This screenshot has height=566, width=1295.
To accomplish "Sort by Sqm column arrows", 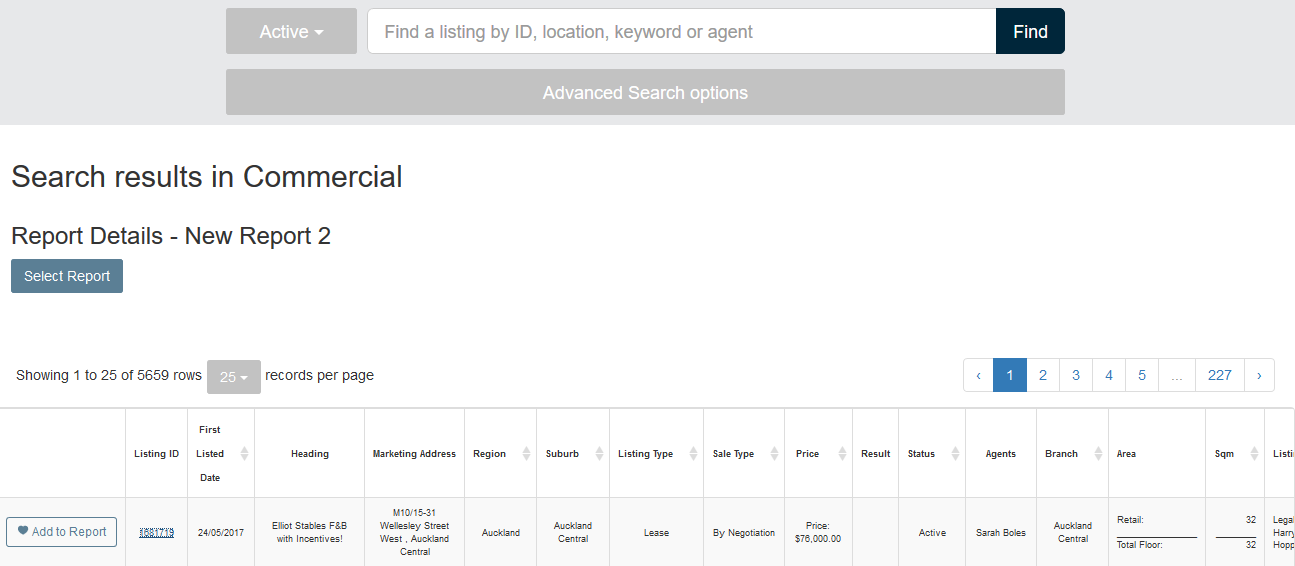I will point(1254,454).
